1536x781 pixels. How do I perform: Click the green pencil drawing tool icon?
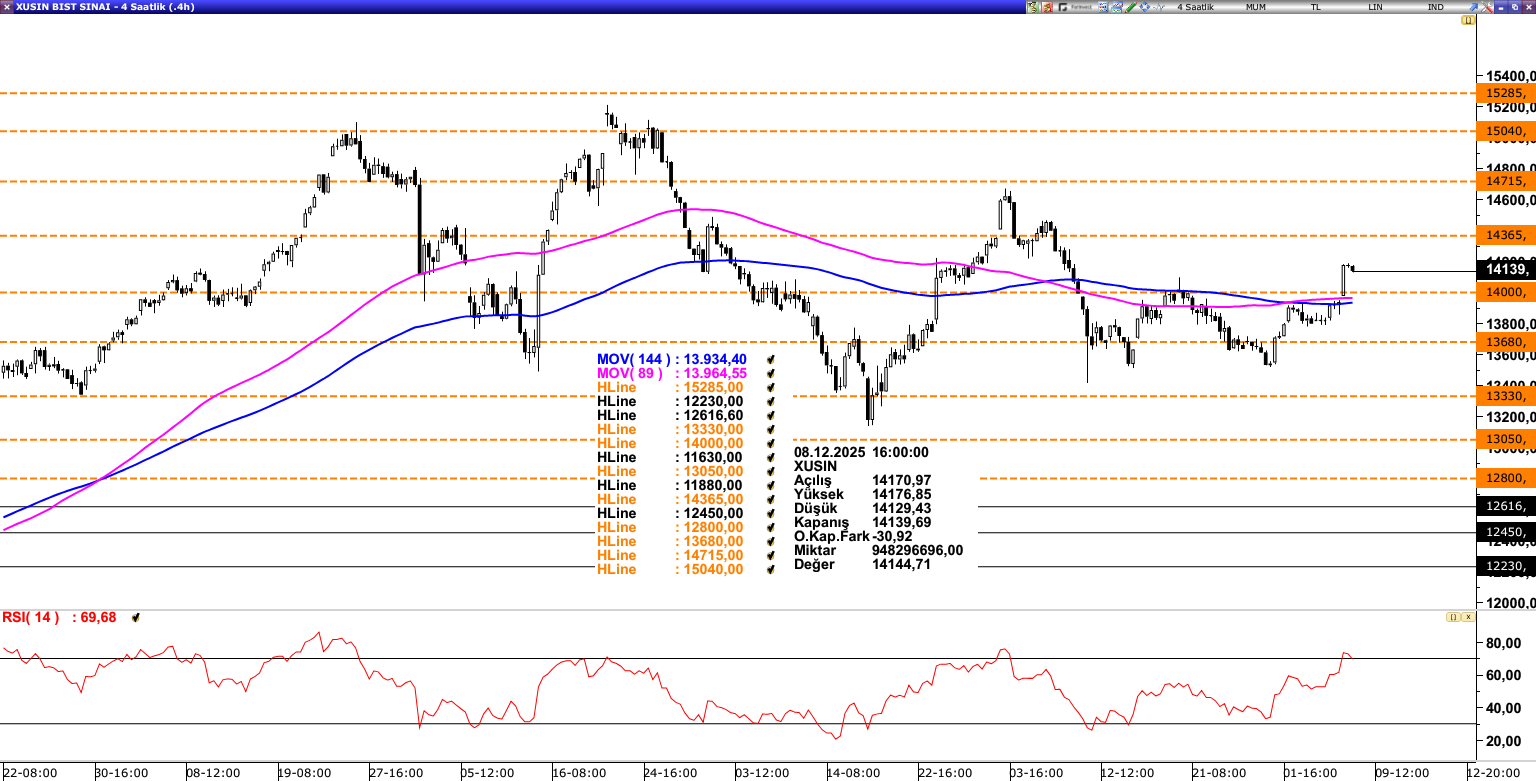[1130, 7]
